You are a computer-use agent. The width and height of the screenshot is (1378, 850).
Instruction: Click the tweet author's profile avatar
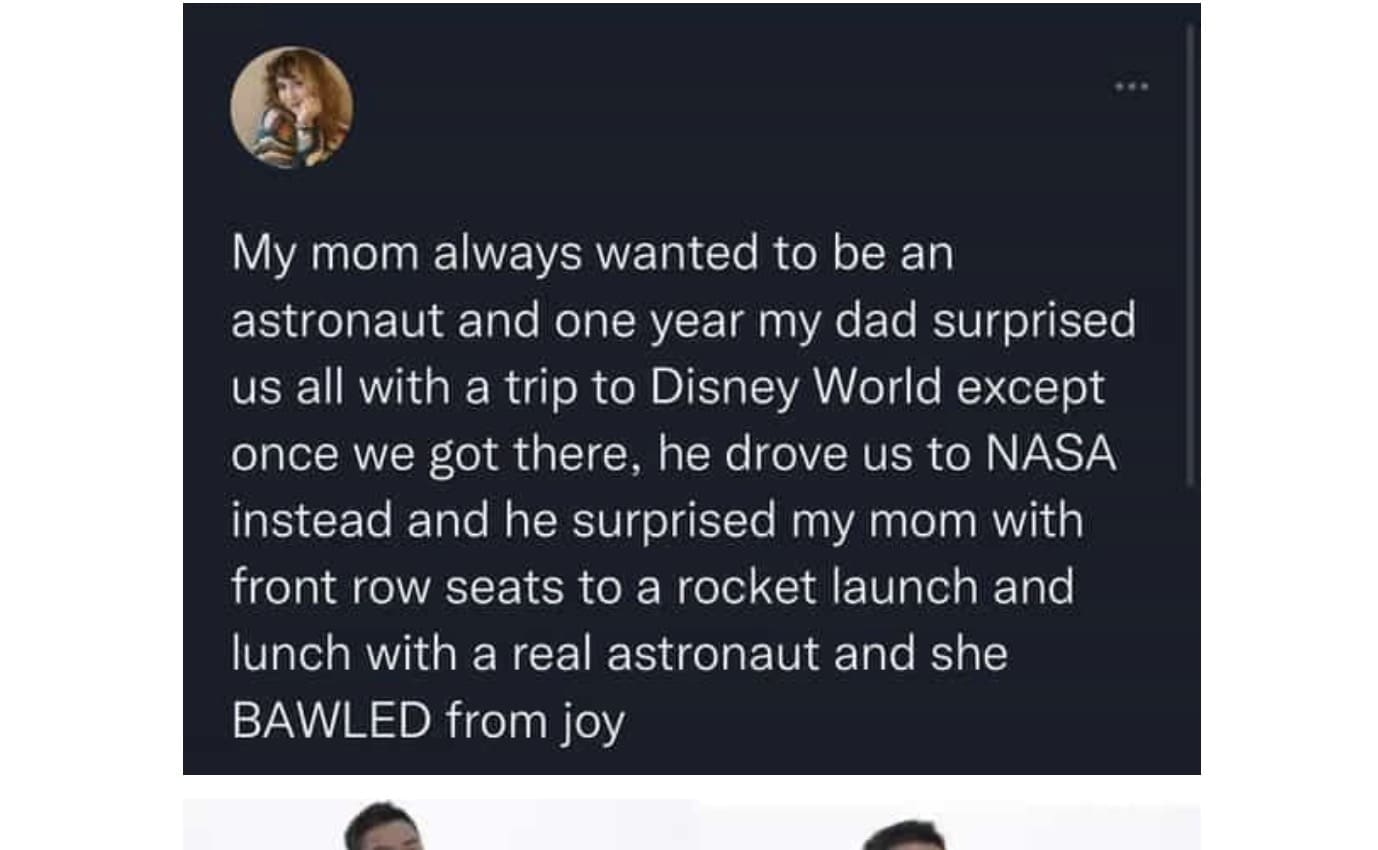pyautogui.click(x=291, y=107)
